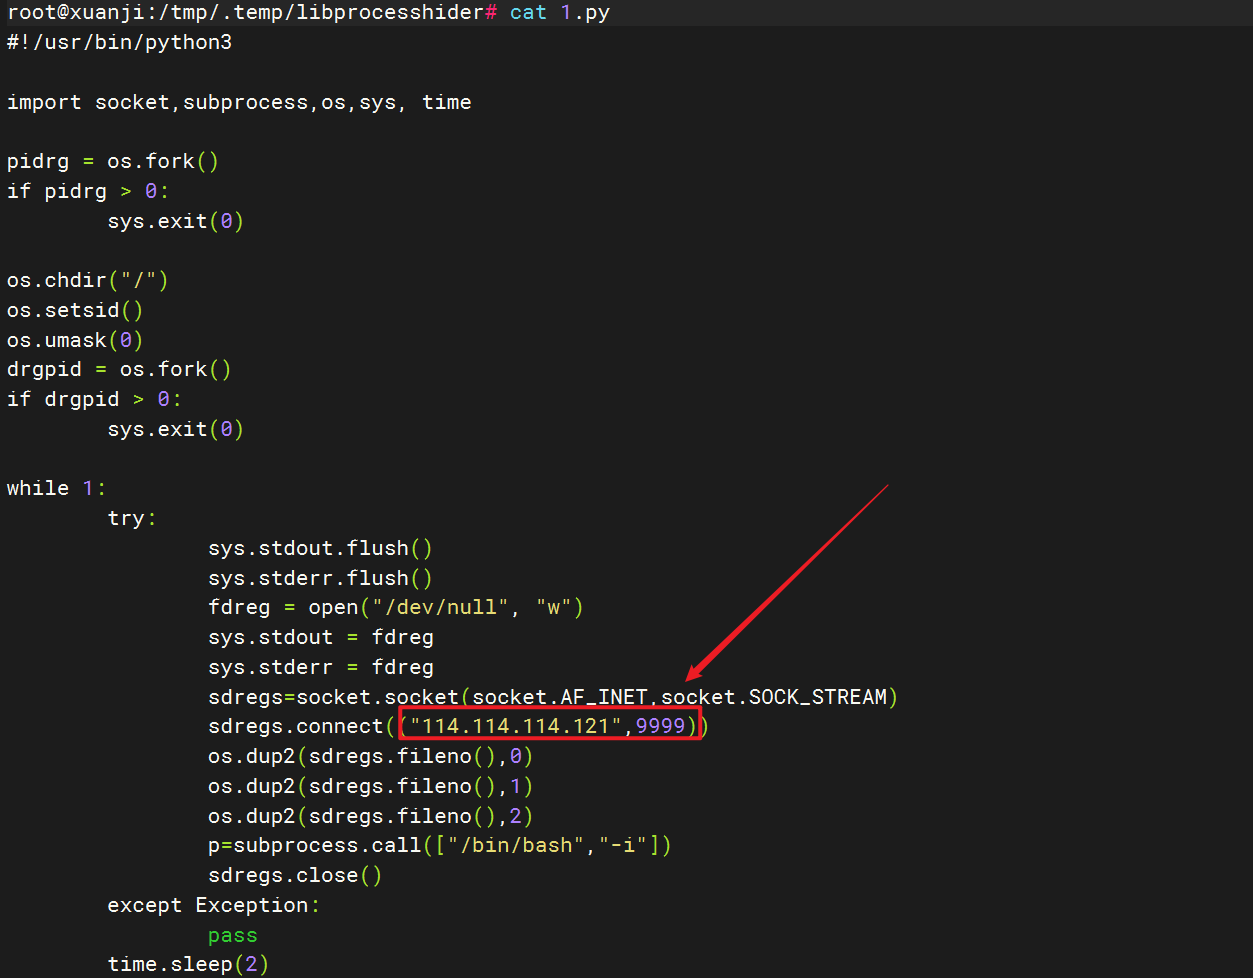Click the line 'os.umask(0)'

click(75, 340)
